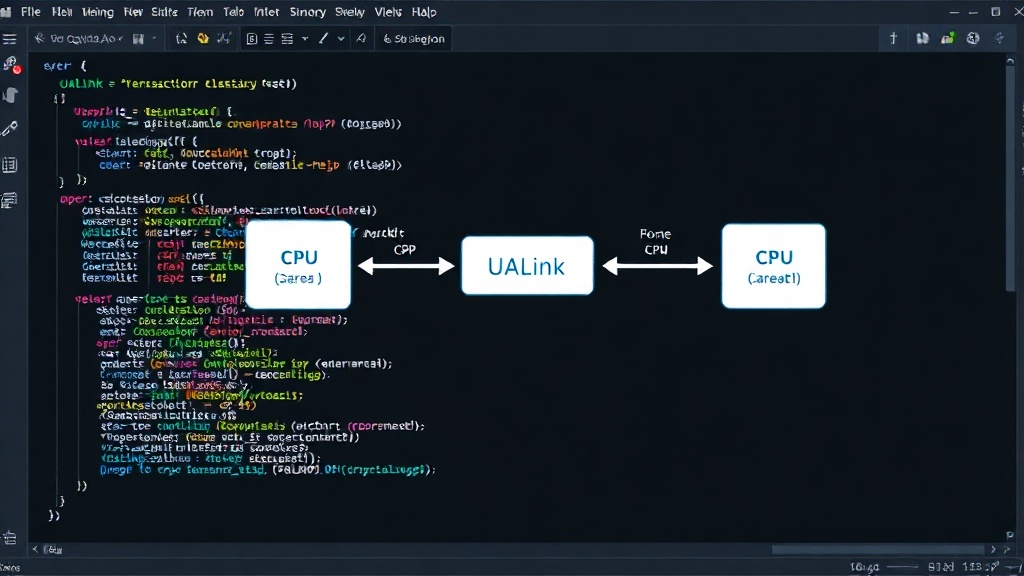Click the grey icon right of the pin icon
This screenshot has width=1024, height=576.
click(x=922, y=39)
